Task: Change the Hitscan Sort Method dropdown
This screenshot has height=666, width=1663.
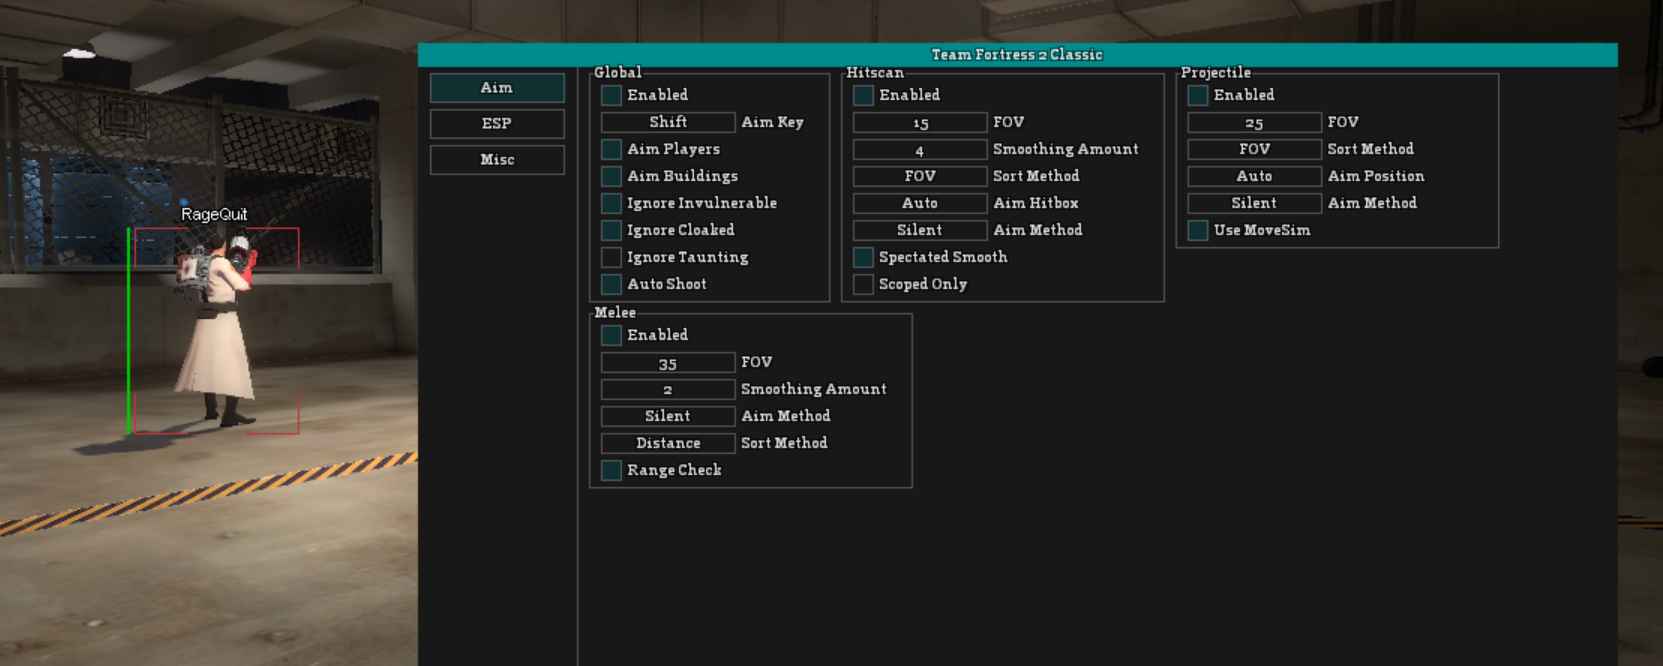Action: [920, 176]
